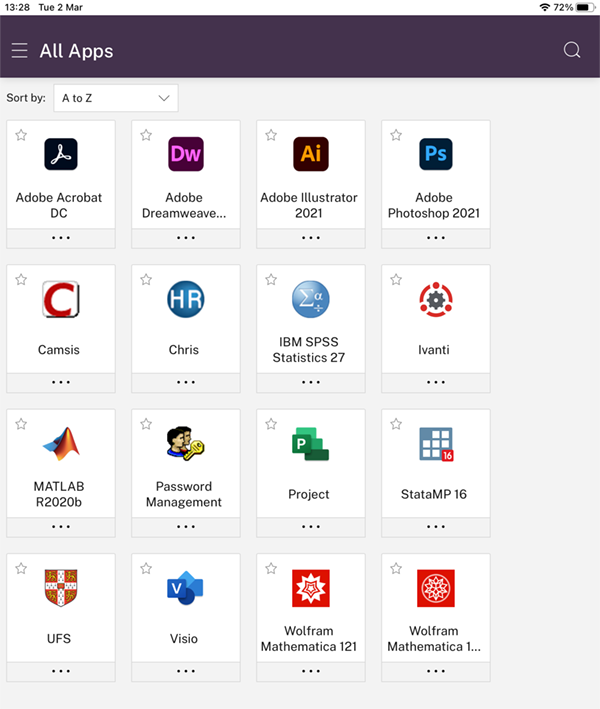Launch the Adobe Acrobat DC icon

tap(61, 154)
